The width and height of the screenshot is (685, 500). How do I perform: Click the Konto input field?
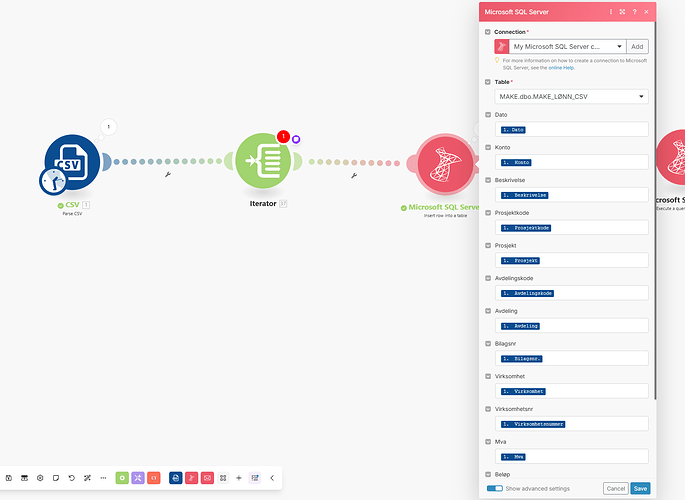pyautogui.click(x=571, y=162)
